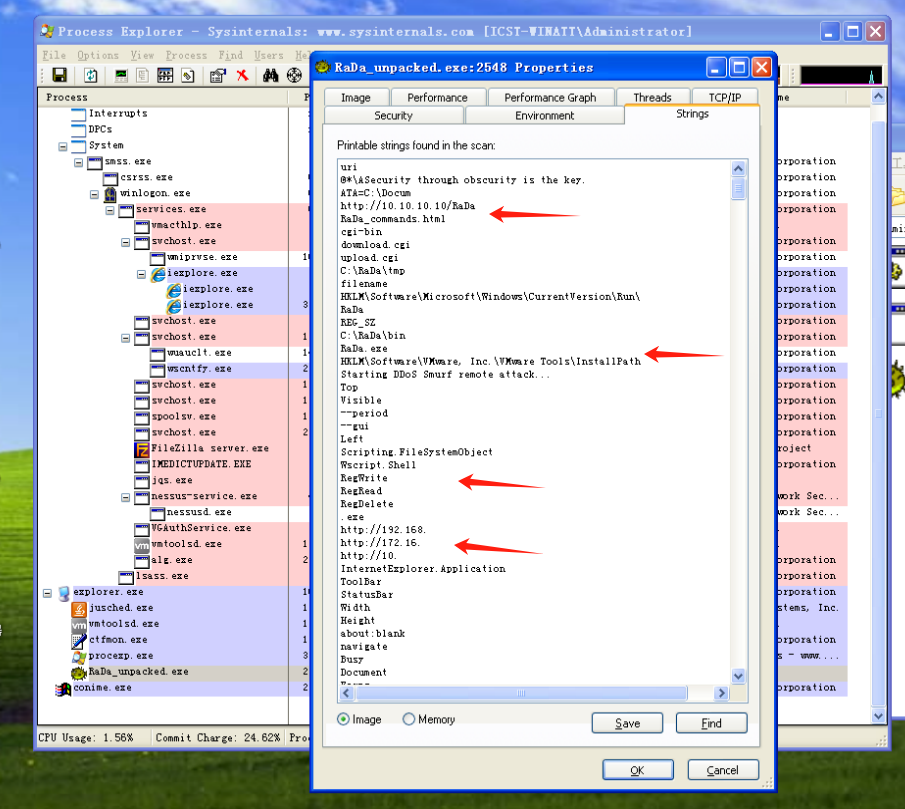Click the DLL/handles view toolbar icon
Screen dimensions: 905x809
point(188,75)
